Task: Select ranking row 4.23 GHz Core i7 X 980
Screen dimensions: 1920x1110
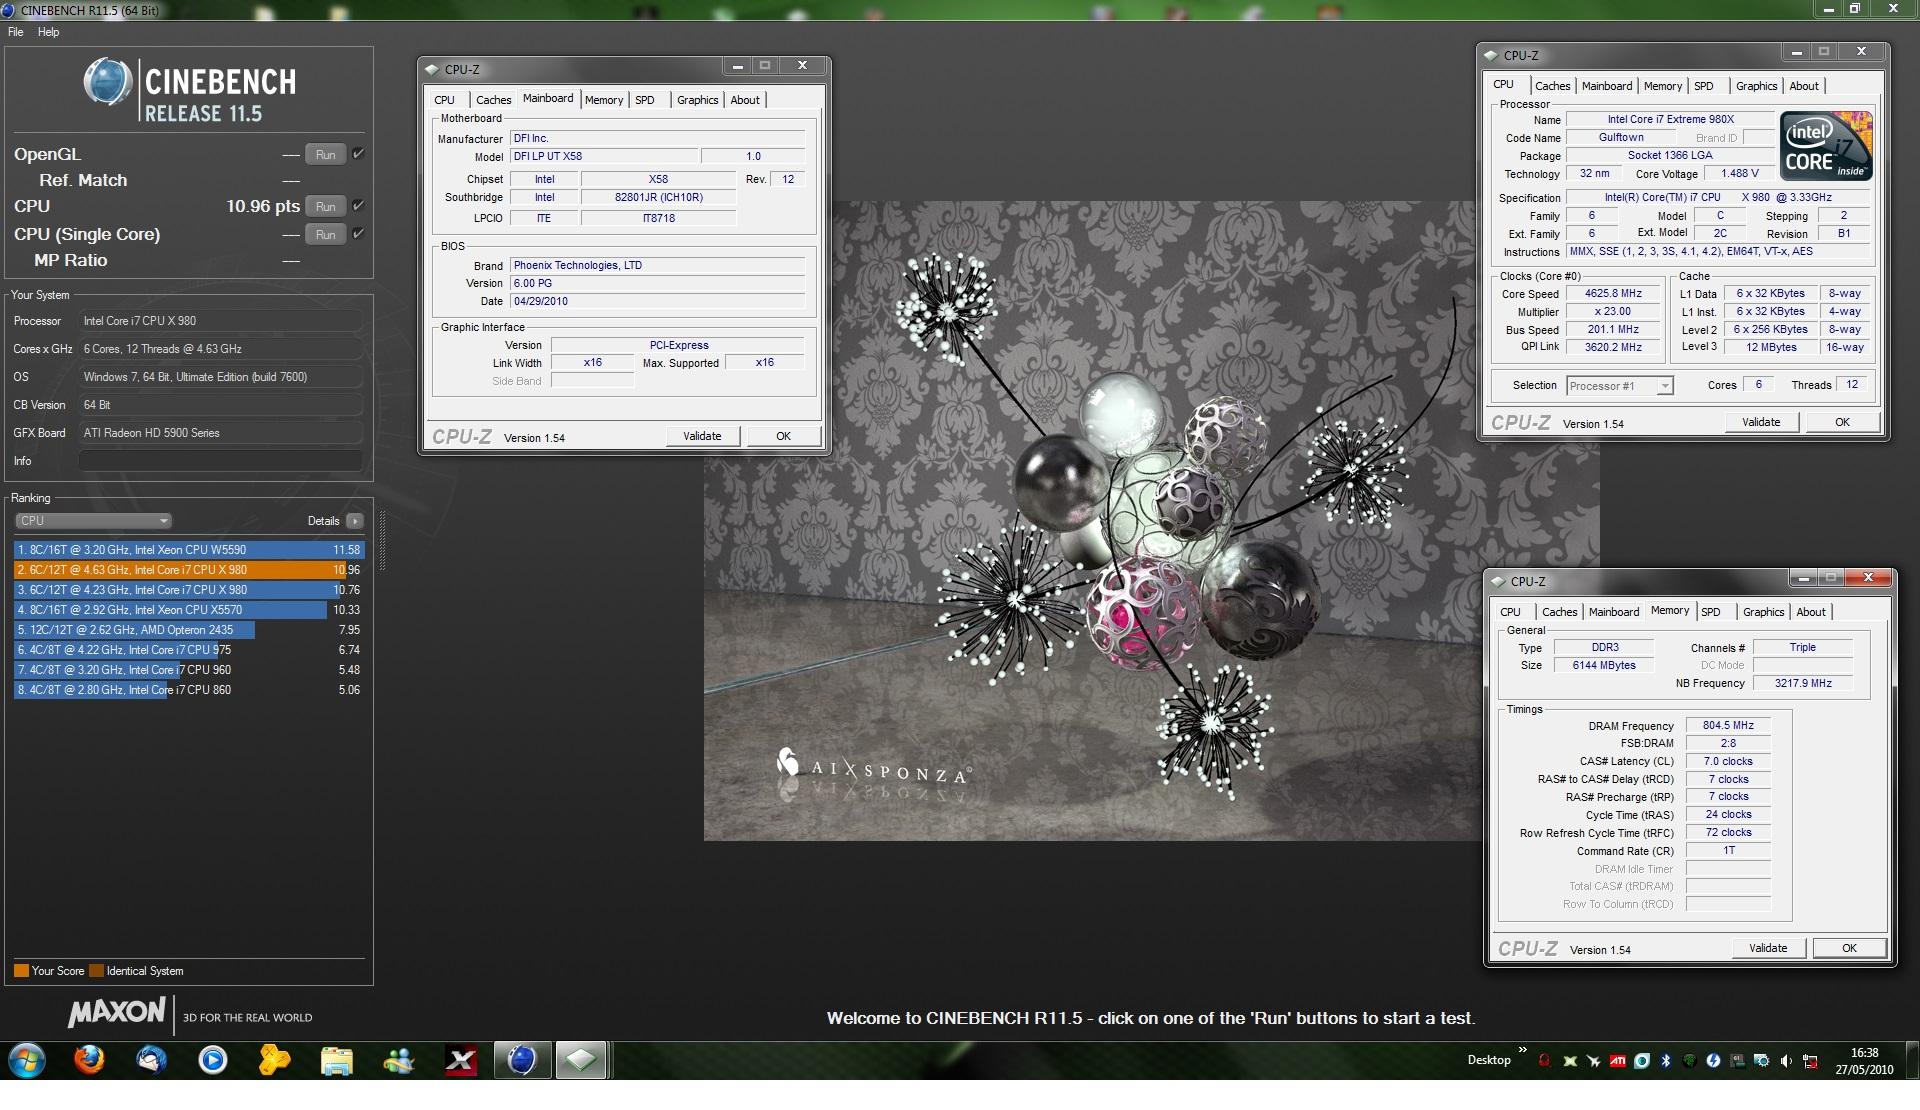Action: pos(189,590)
